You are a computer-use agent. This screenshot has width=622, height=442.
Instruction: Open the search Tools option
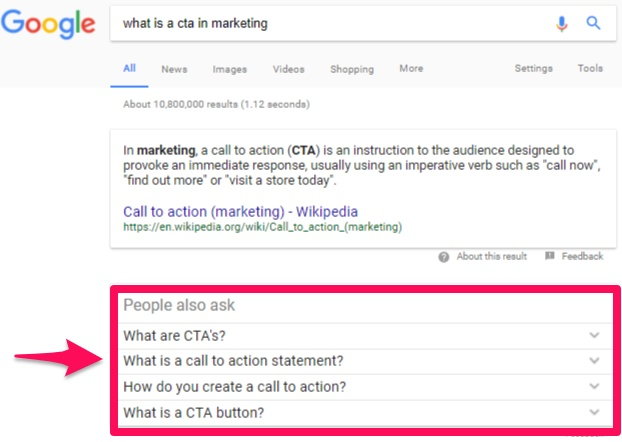[590, 69]
